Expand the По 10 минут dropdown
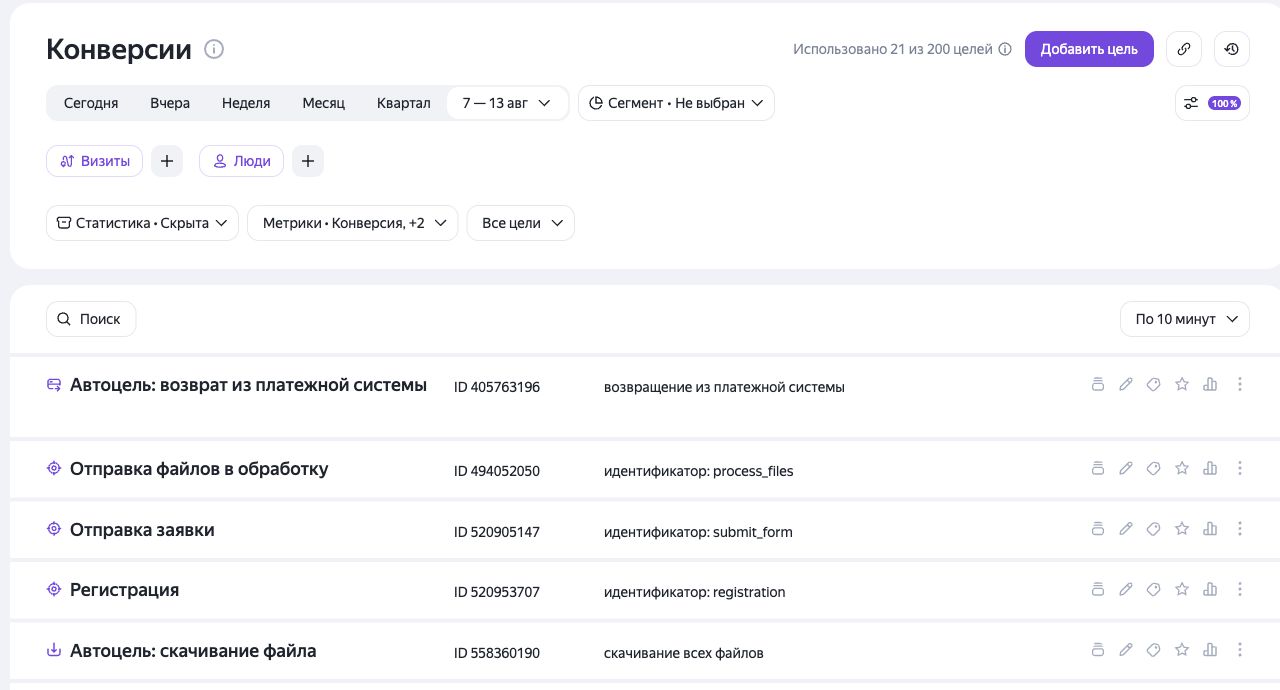Screen dimensions: 1280x690 coord(1185,319)
